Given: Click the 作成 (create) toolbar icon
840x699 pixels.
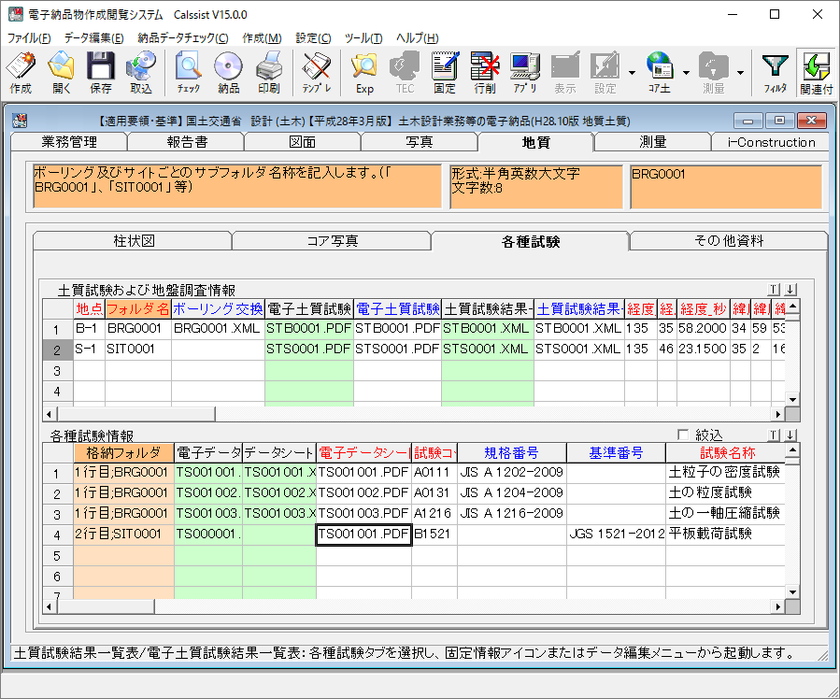Looking at the screenshot, I should pos(20,72).
